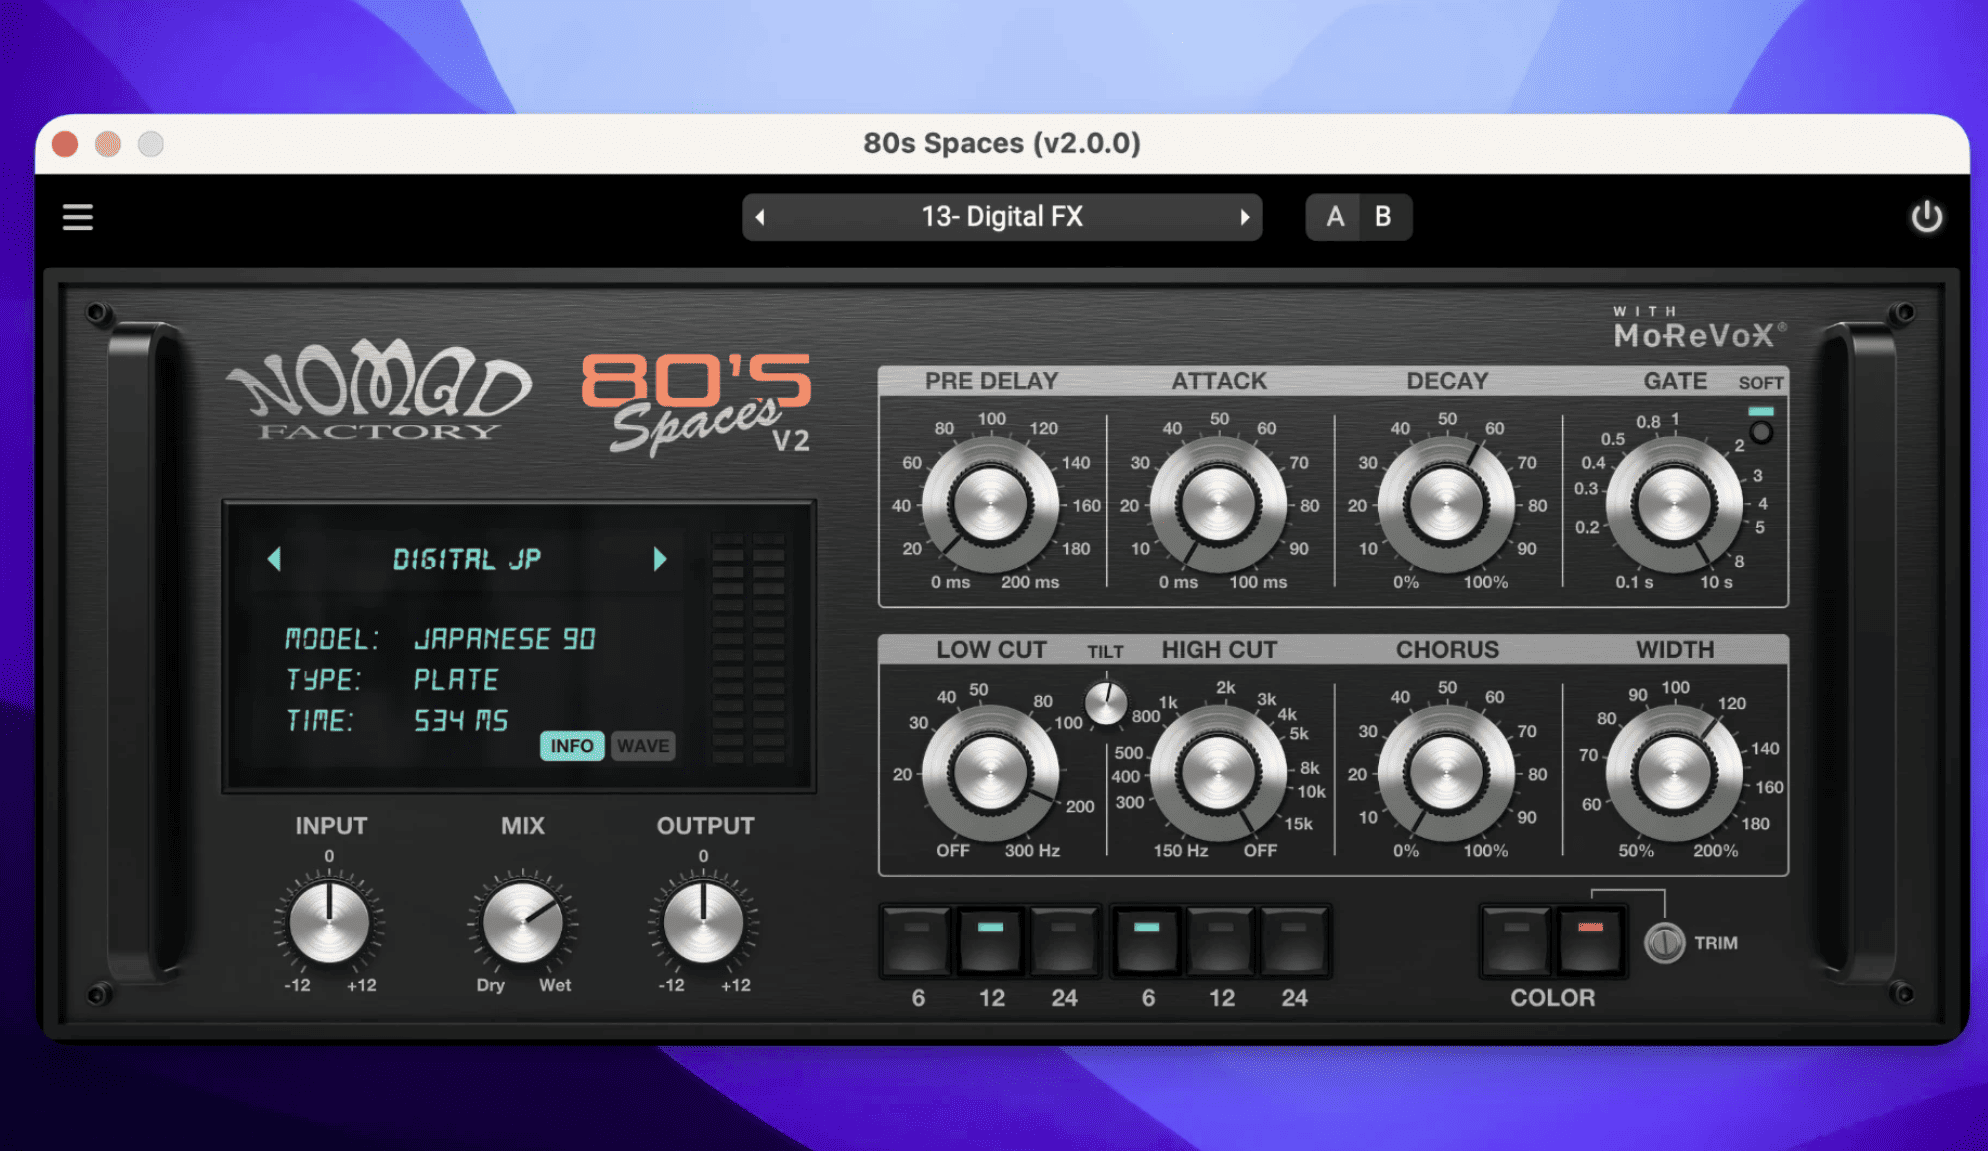1988x1151 pixels.
Task: Enable low cut 12 dB slope button
Action: (991, 941)
